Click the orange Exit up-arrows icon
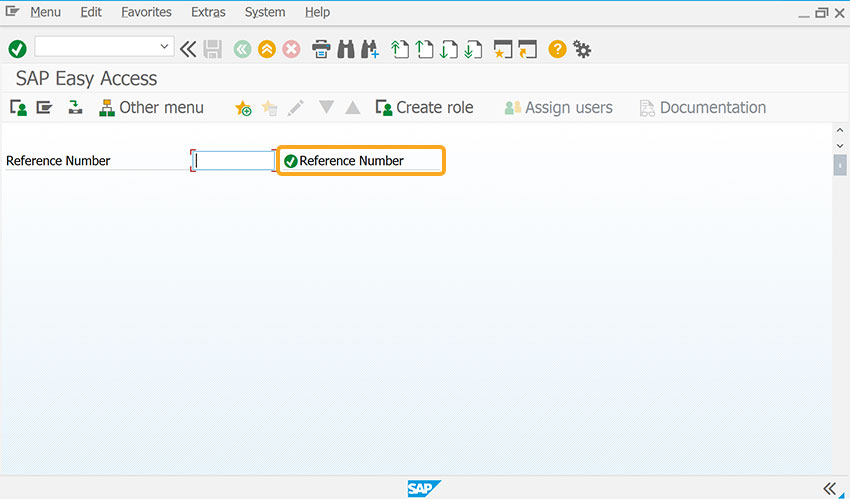The height and width of the screenshot is (500, 850). pyautogui.click(x=267, y=49)
